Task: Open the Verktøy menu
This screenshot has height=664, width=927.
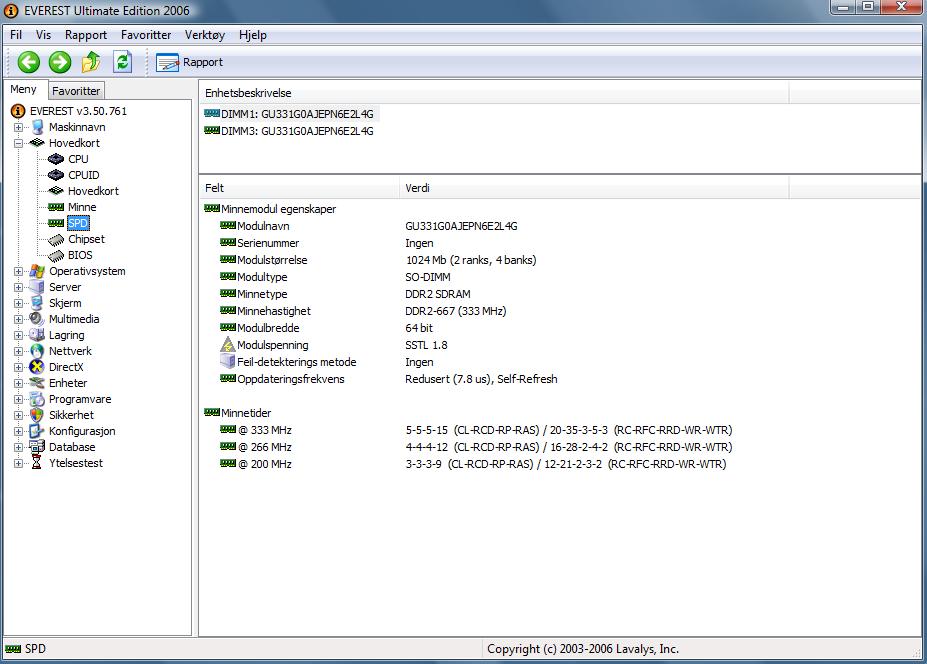Action: click(x=205, y=35)
